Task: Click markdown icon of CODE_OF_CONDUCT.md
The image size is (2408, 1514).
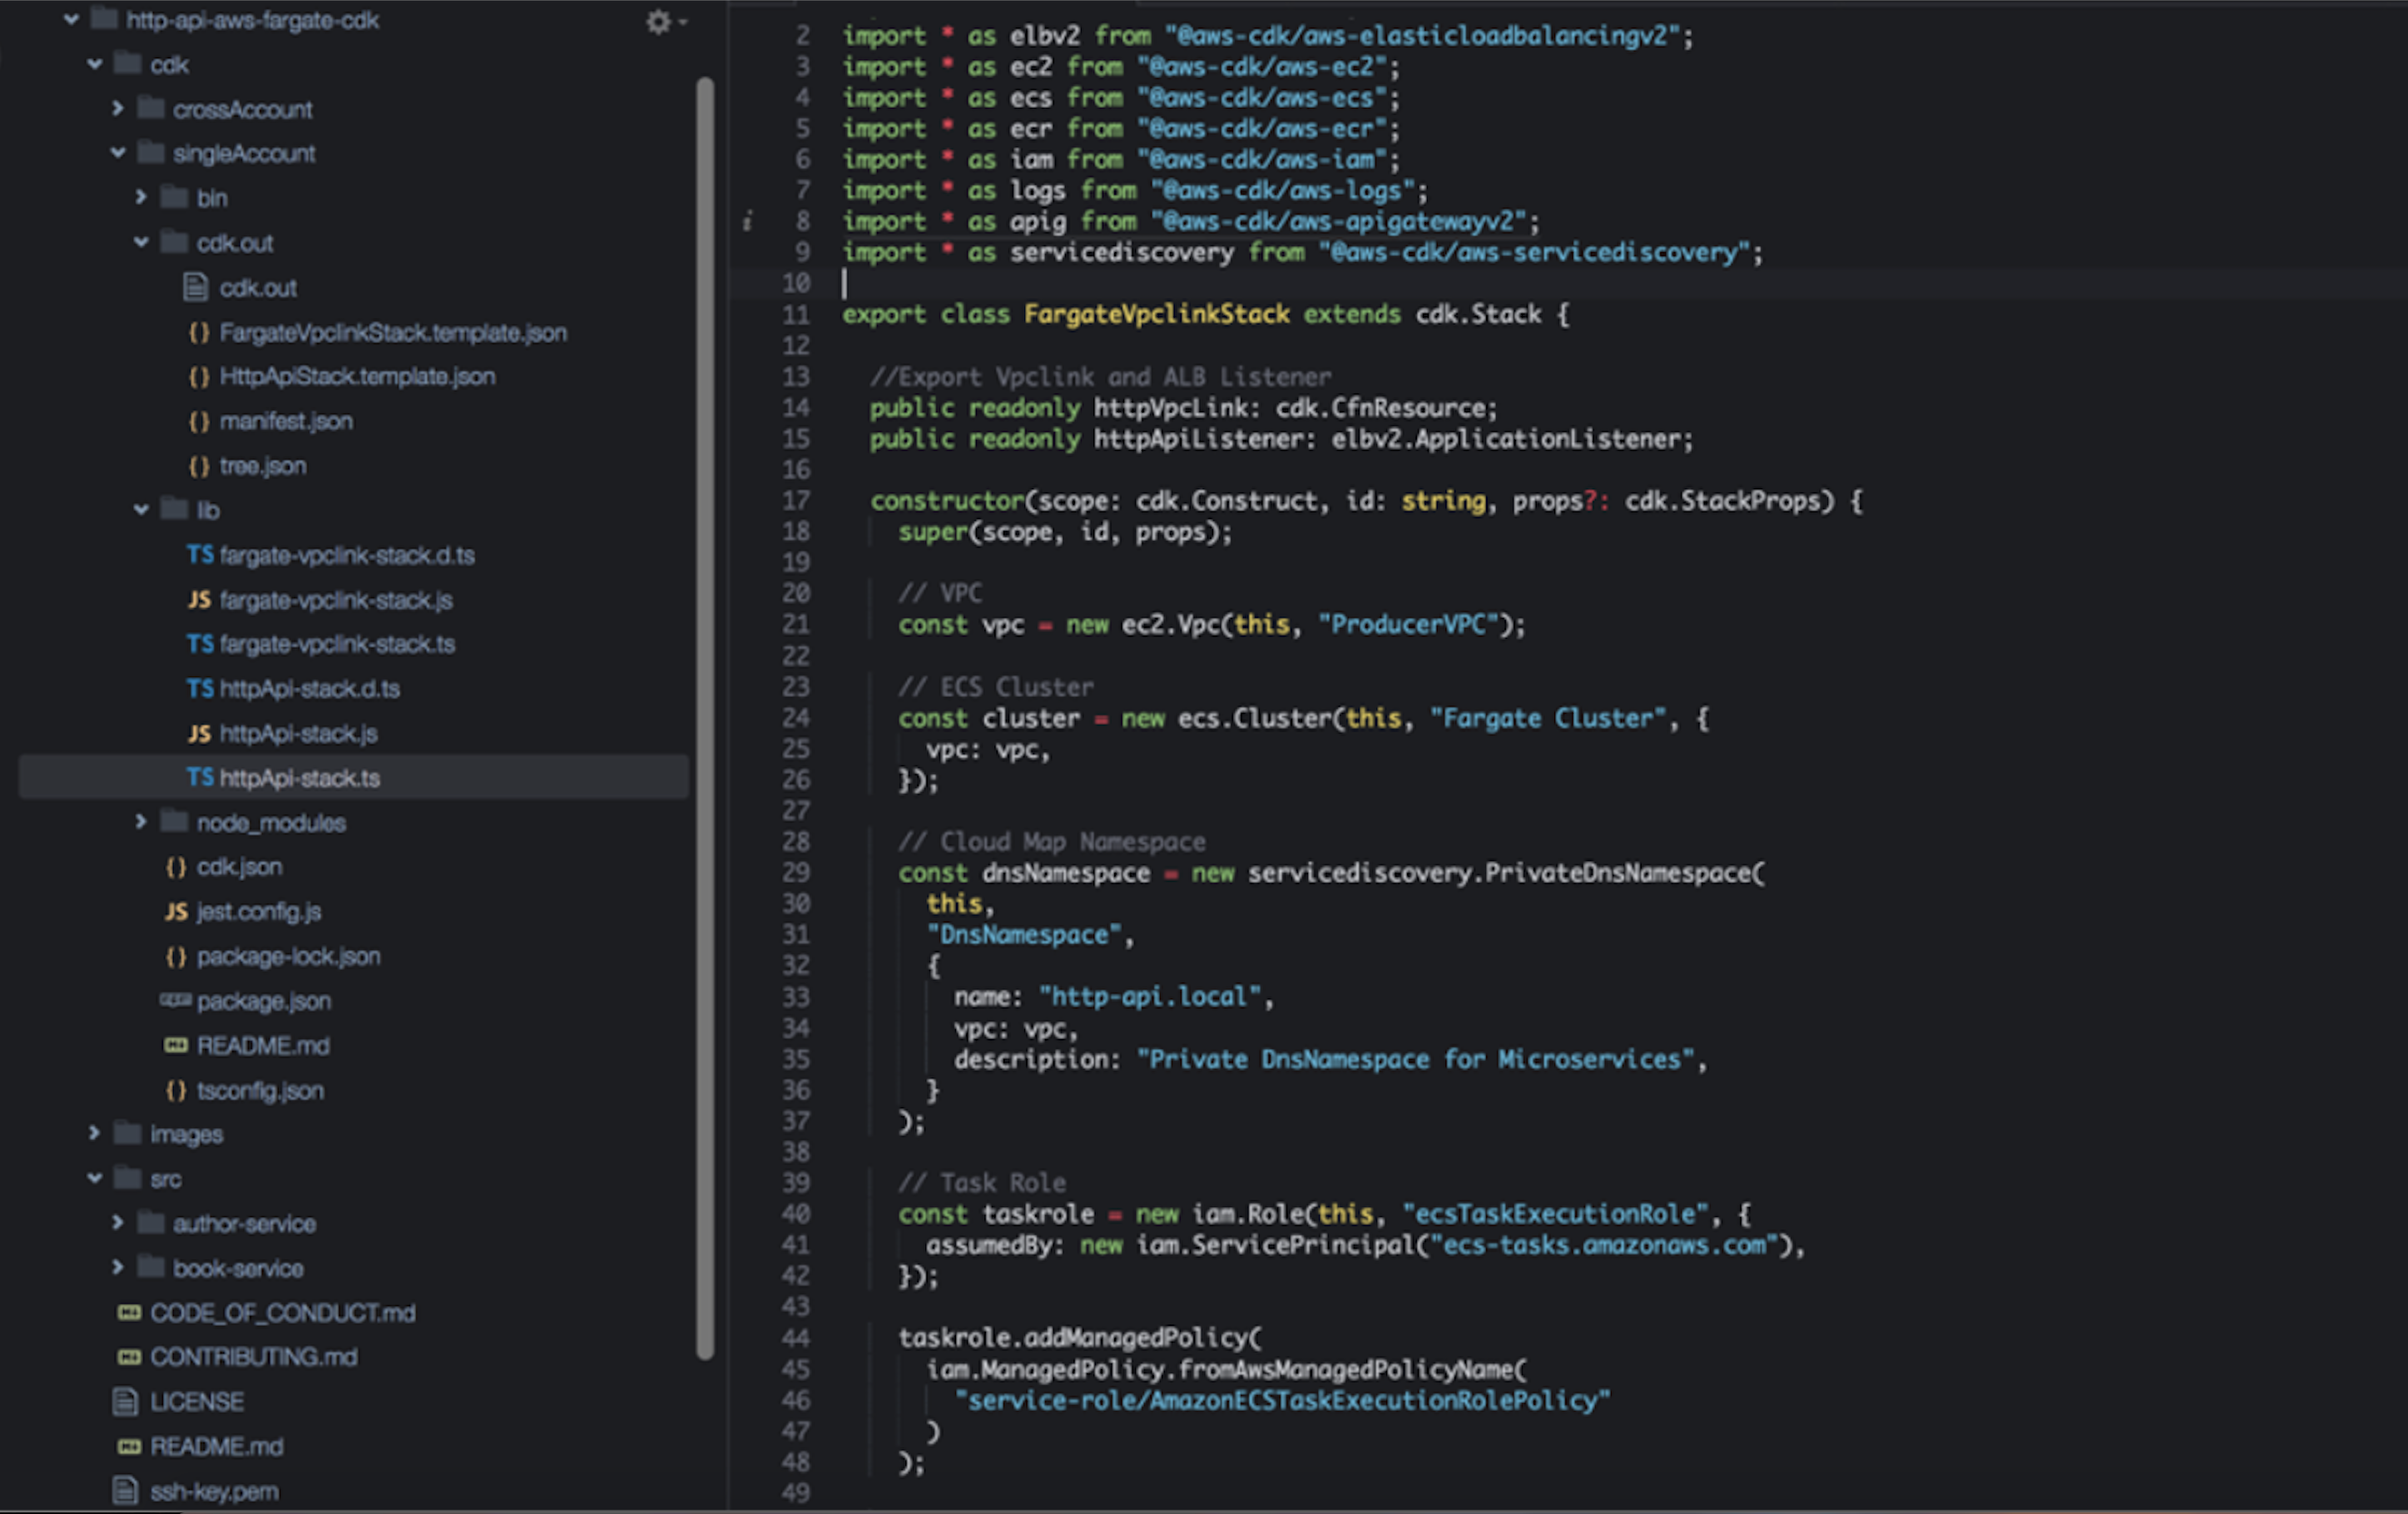Action: tap(129, 1313)
